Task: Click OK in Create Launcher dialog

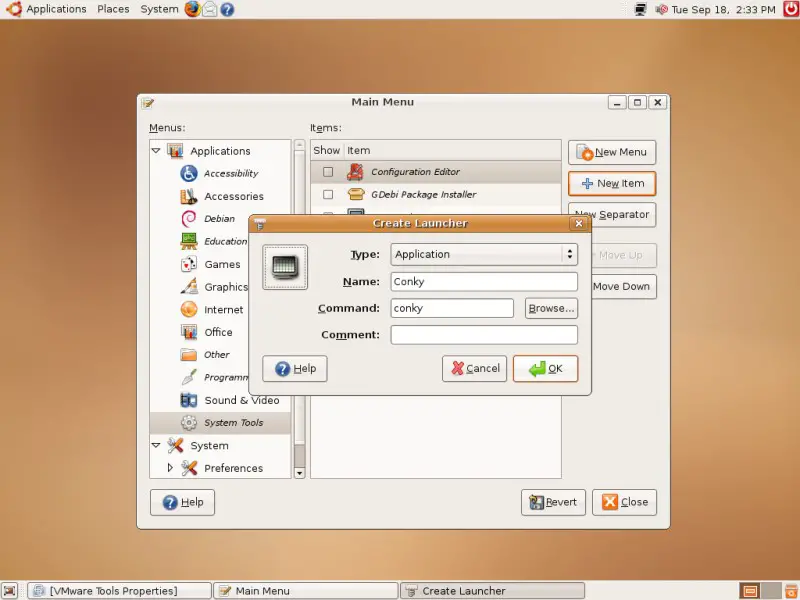Action: click(x=545, y=368)
